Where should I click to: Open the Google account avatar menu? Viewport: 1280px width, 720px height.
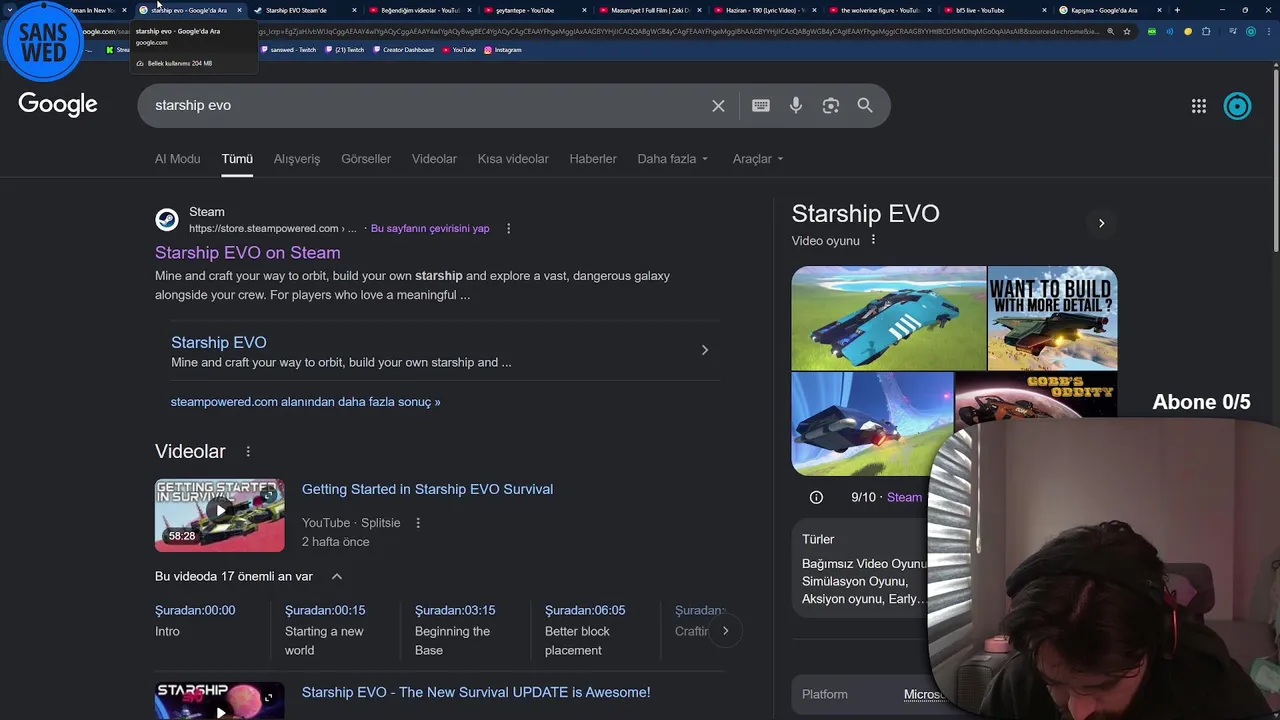(x=1237, y=106)
